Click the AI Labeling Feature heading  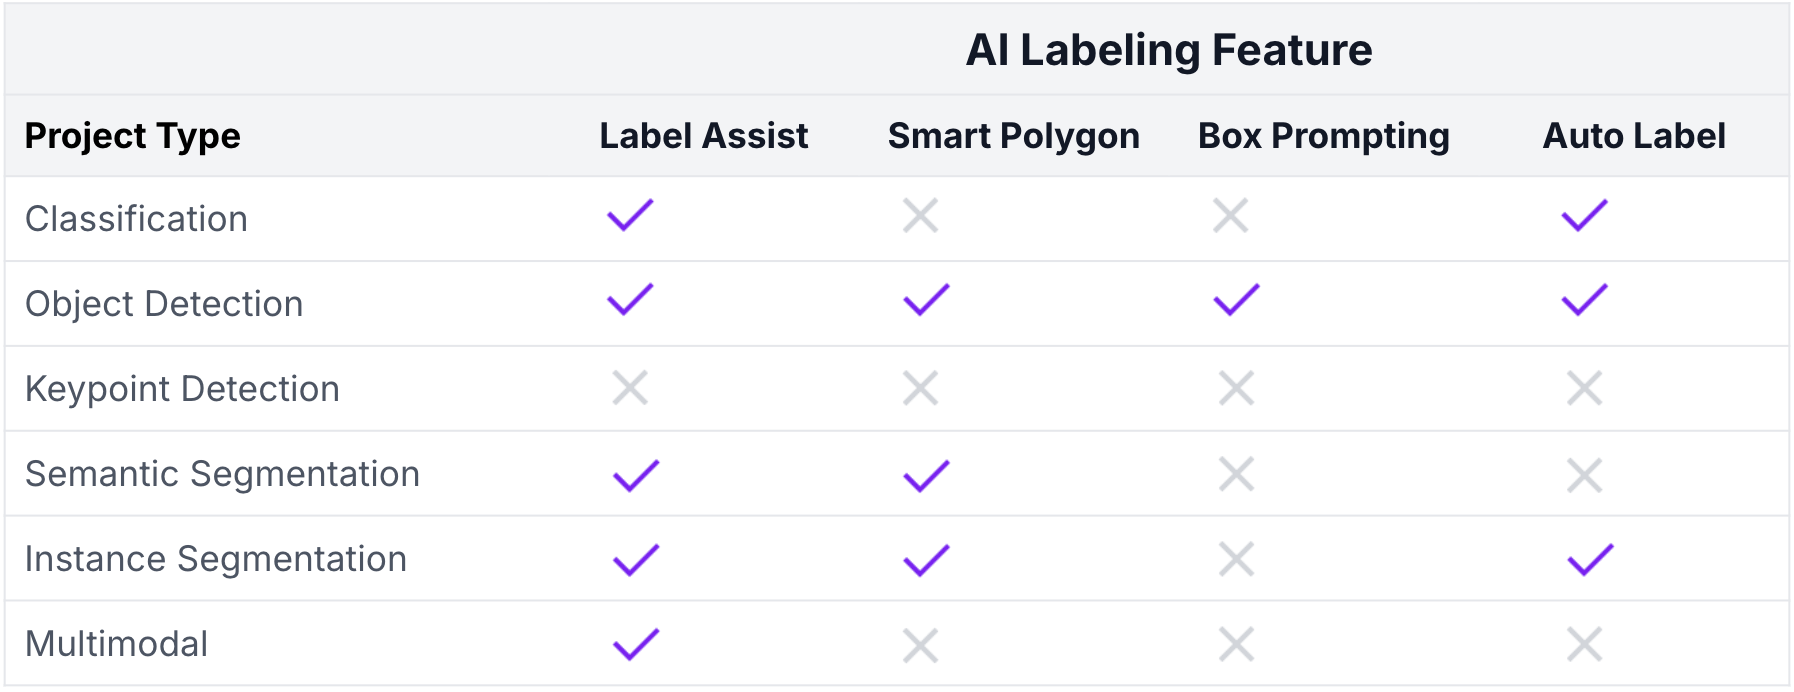pos(1168,50)
